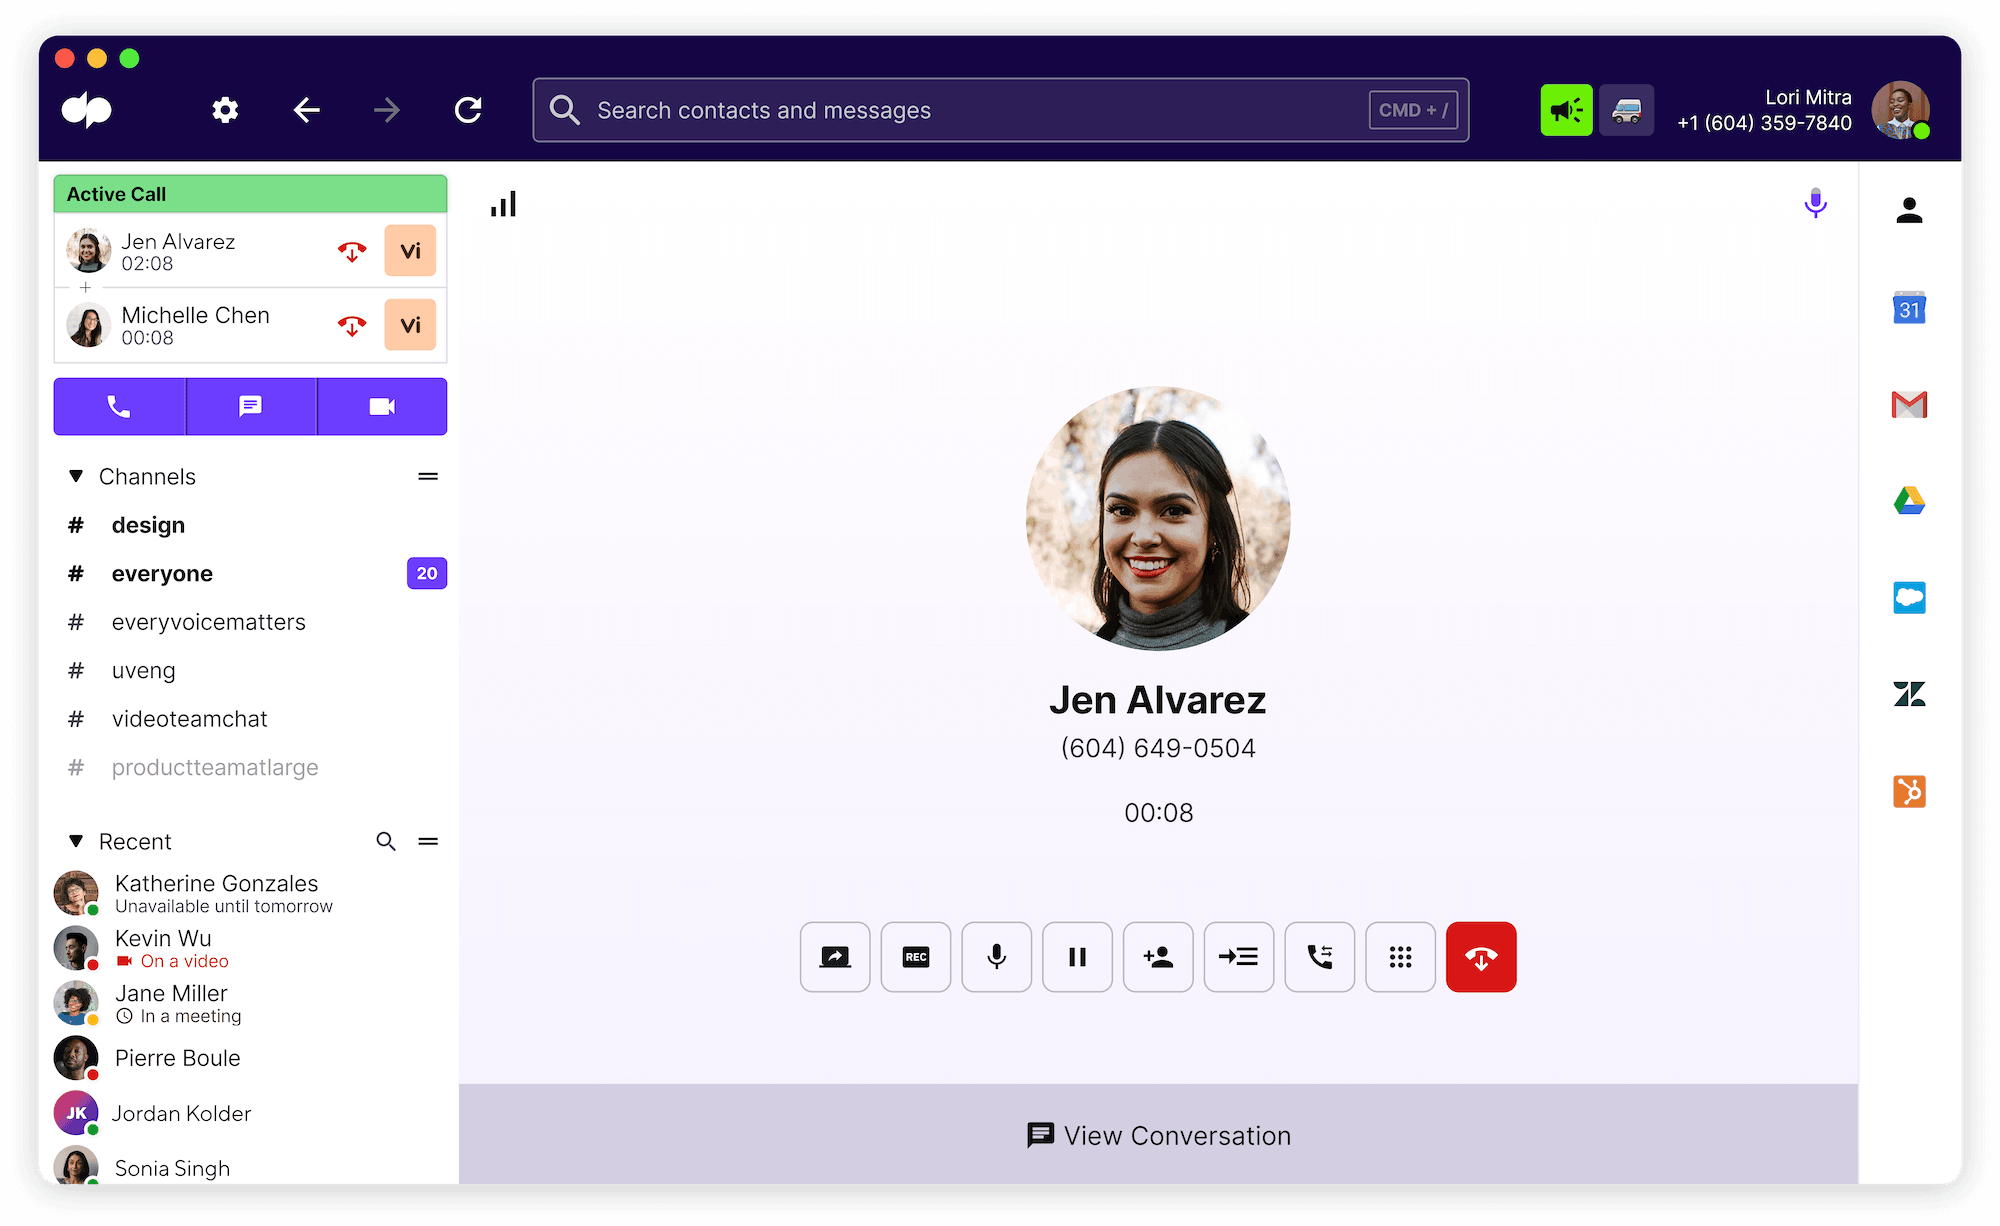Image resolution: width=2000 pixels, height=1226 pixels.
Task: Mute the microphone during the call
Action: click(996, 957)
